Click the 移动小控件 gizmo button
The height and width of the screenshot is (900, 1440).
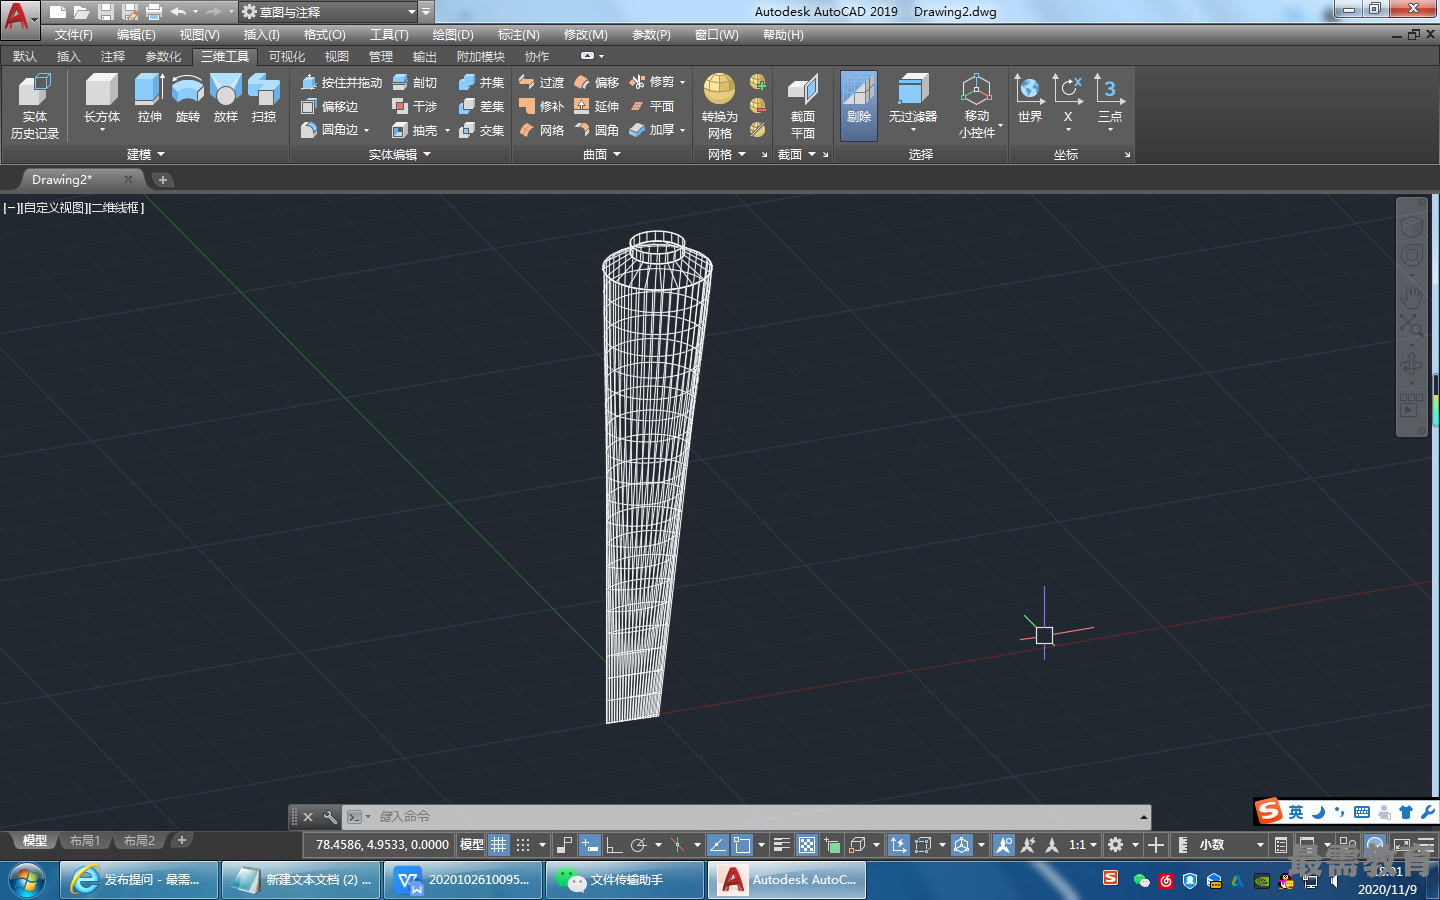977,104
